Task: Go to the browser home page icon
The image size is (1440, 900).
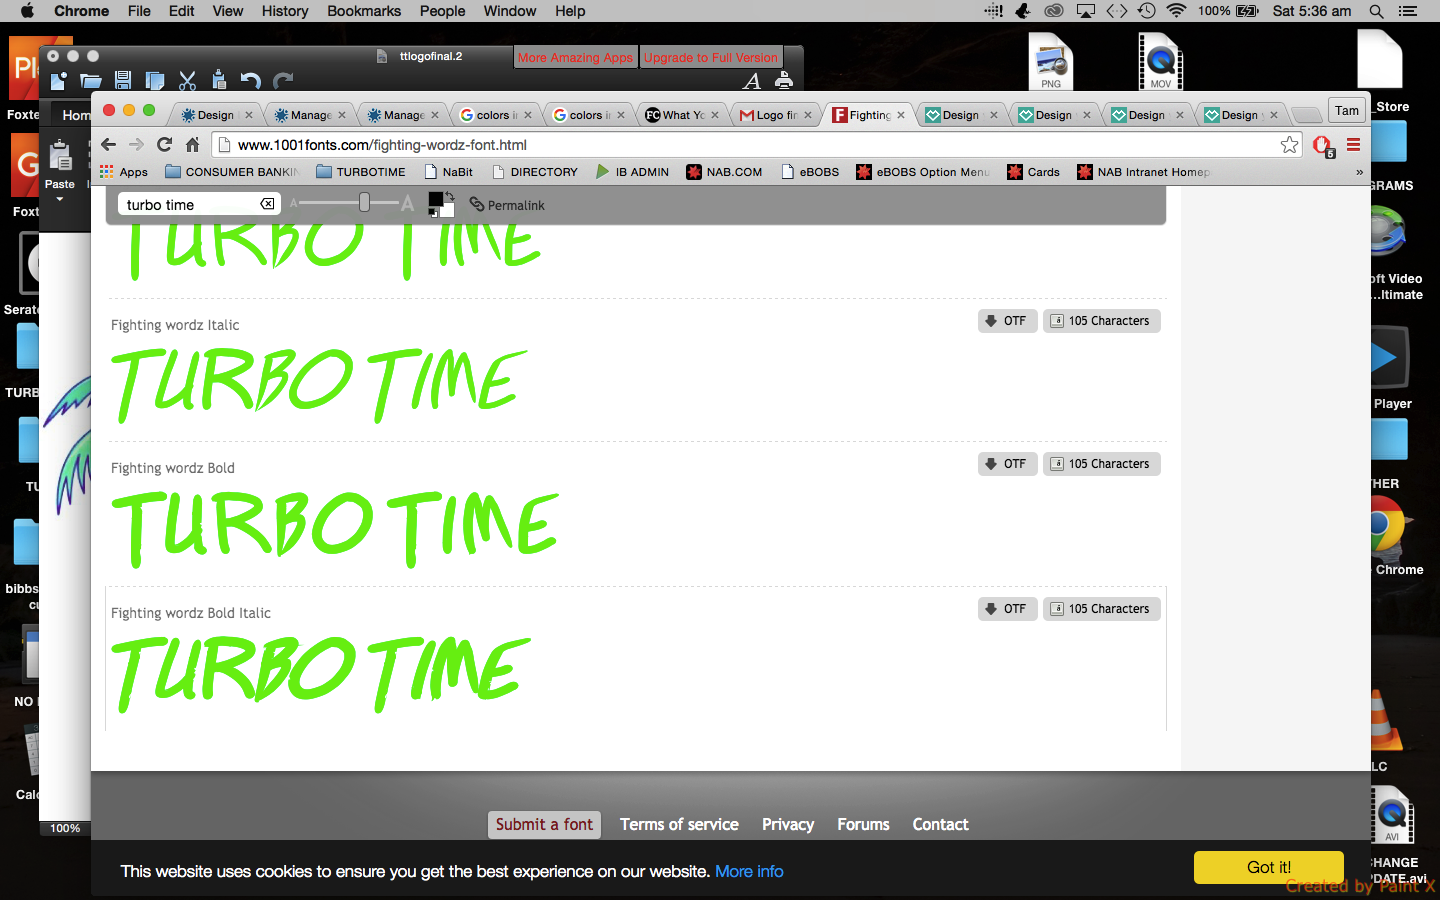Action: (193, 145)
